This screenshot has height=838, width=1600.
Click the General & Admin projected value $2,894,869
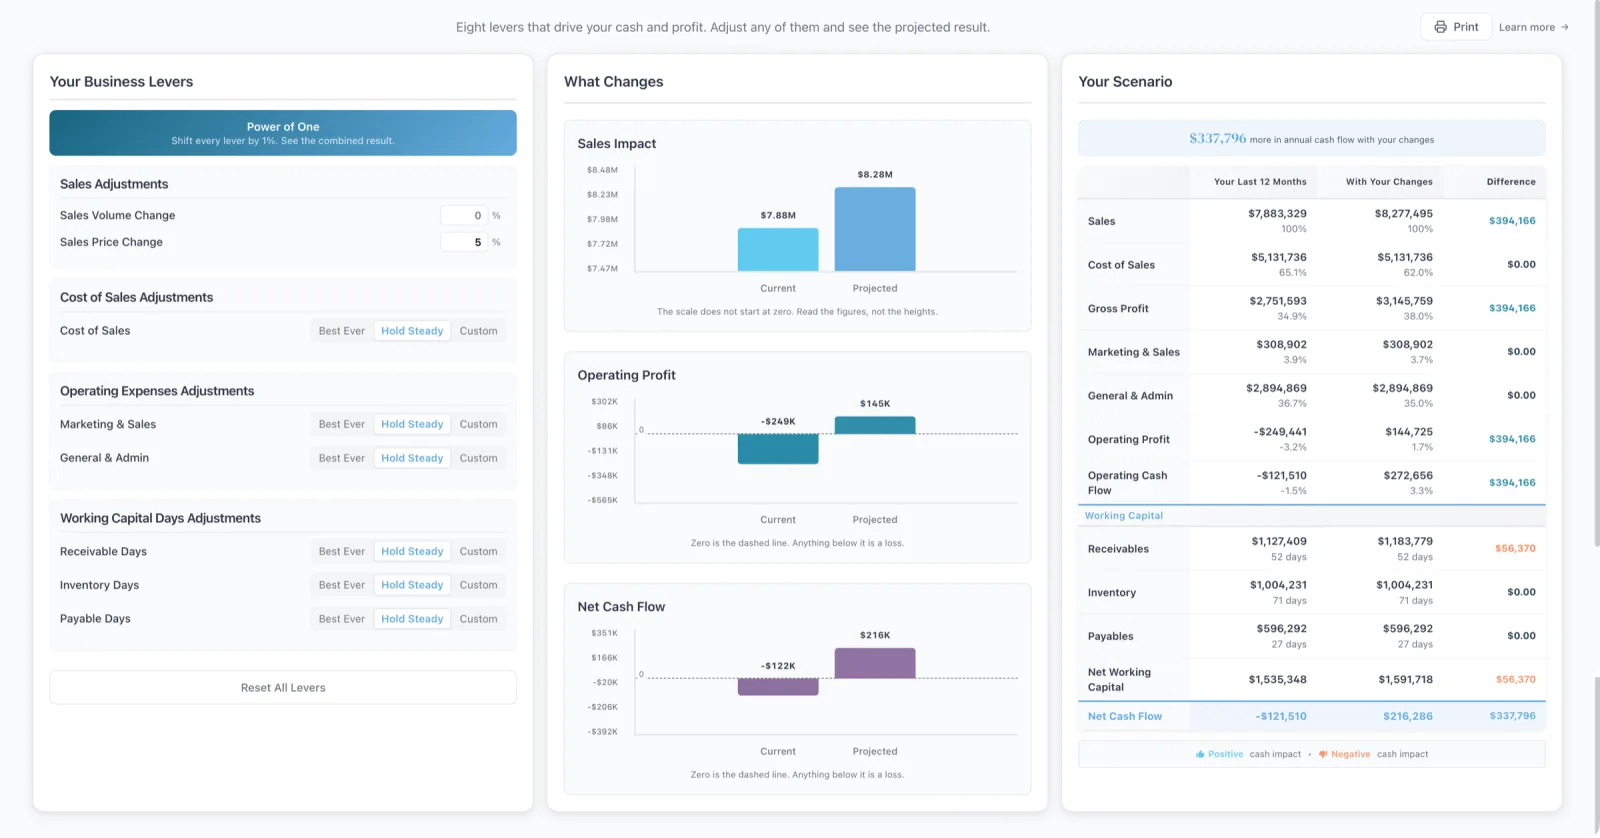(1402, 388)
